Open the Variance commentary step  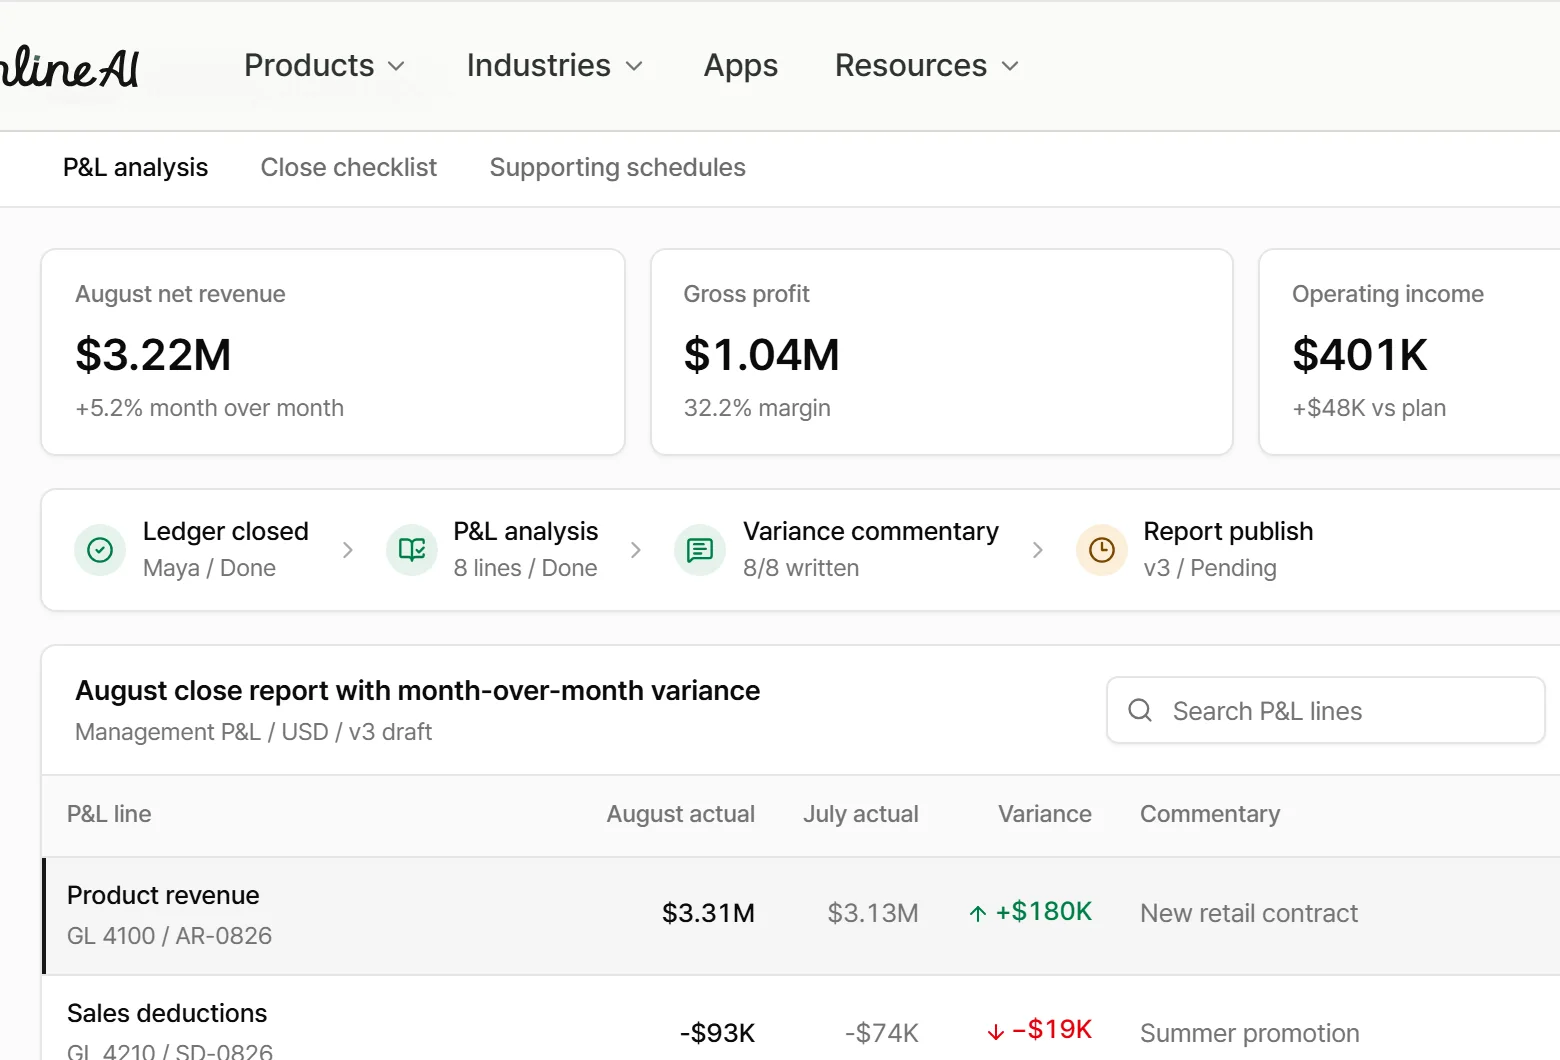coord(837,550)
